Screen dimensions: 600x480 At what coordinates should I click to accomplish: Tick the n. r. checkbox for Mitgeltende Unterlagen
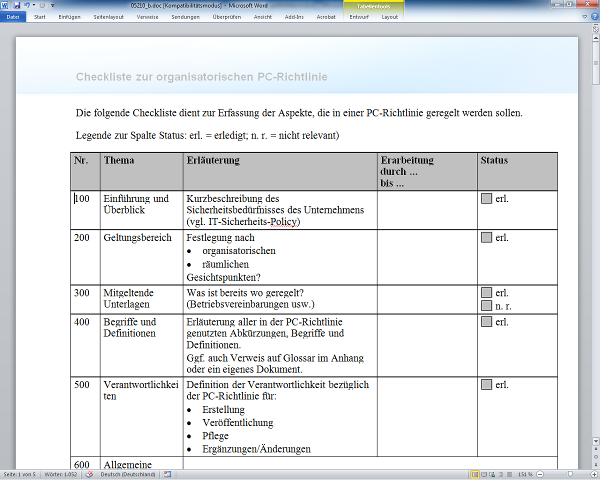click(x=486, y=305)
